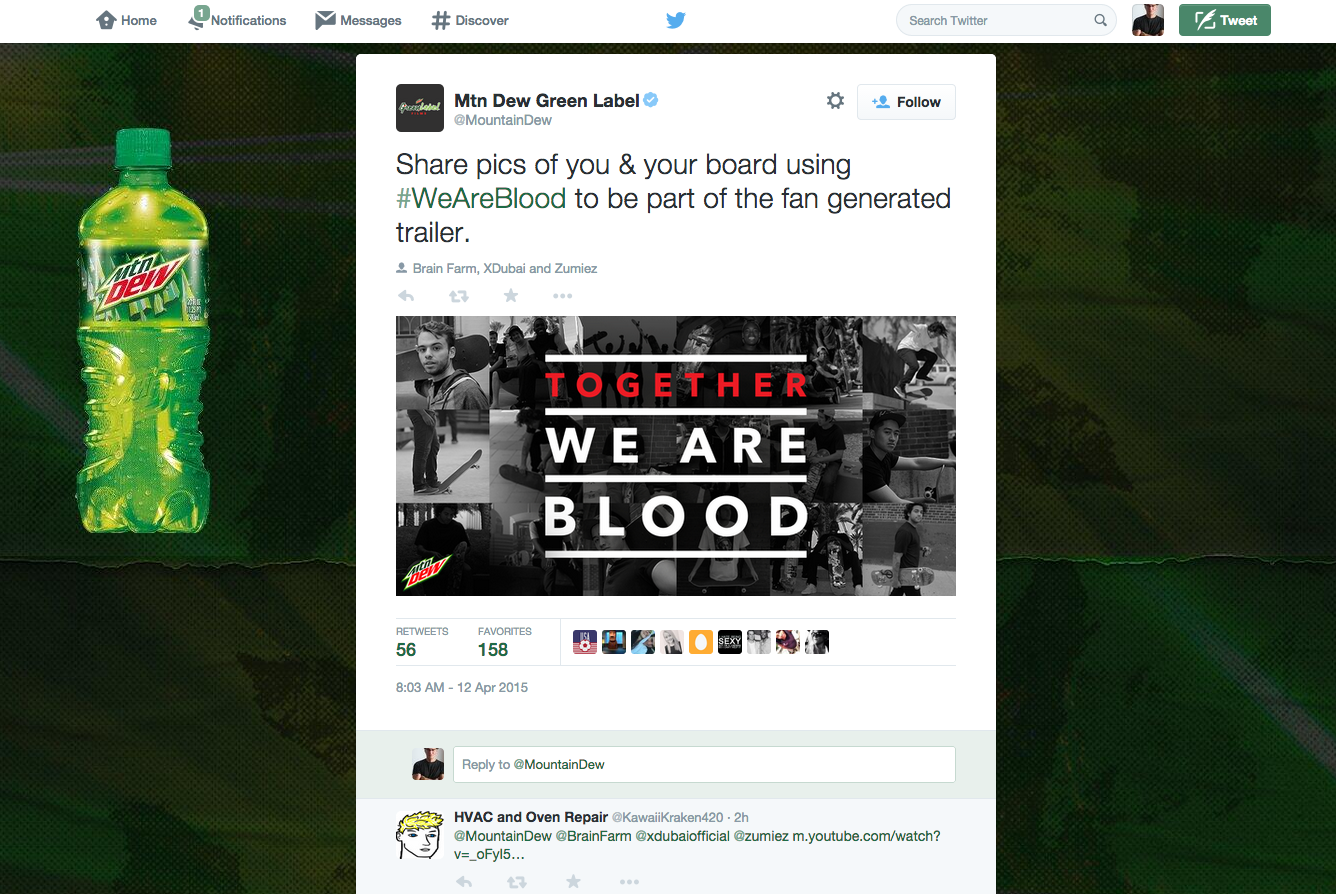Follow Mtn Dew Green Label
1336x894 pixels.
[906, 102]
